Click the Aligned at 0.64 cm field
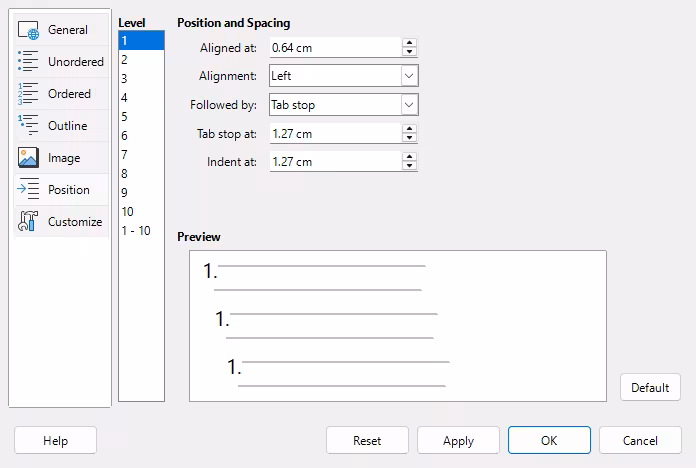 coord(336,48)
